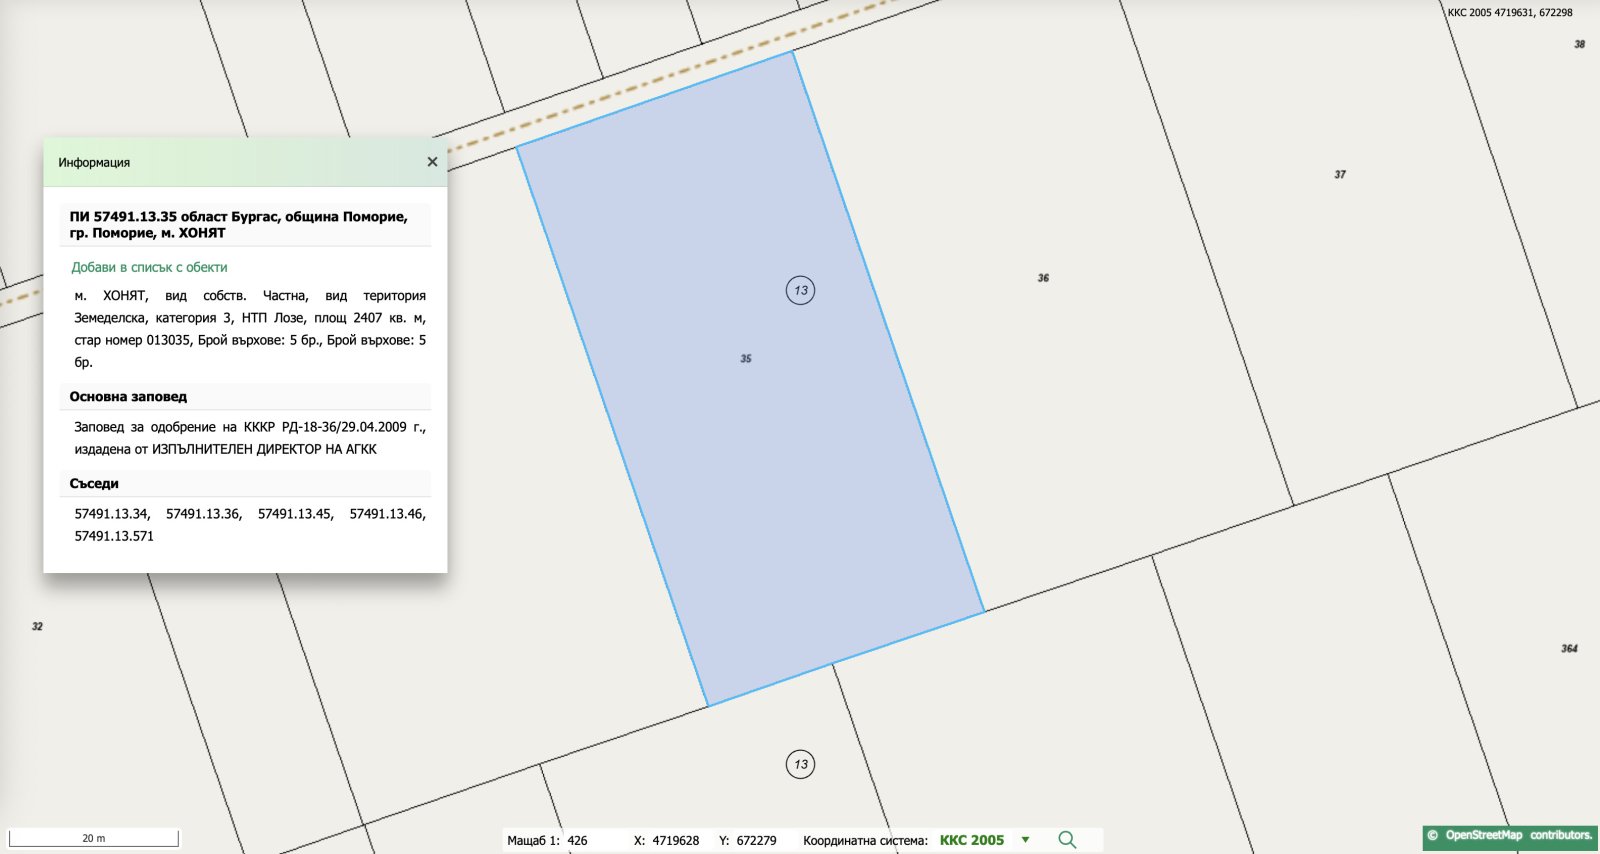The image size is (1600, 854).
Task: Select the ККС 2005 coordinate system label
Action: [971, 840]
